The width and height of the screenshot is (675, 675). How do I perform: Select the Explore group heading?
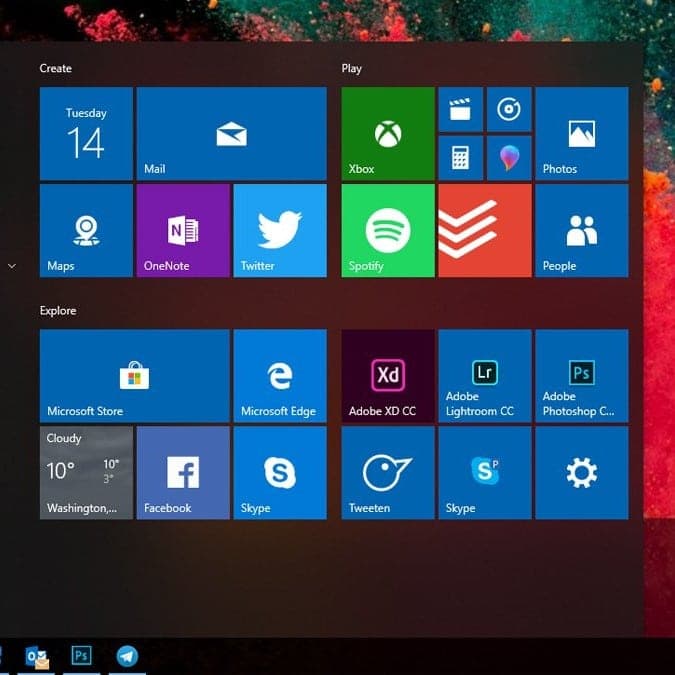(x=58, y=311)
